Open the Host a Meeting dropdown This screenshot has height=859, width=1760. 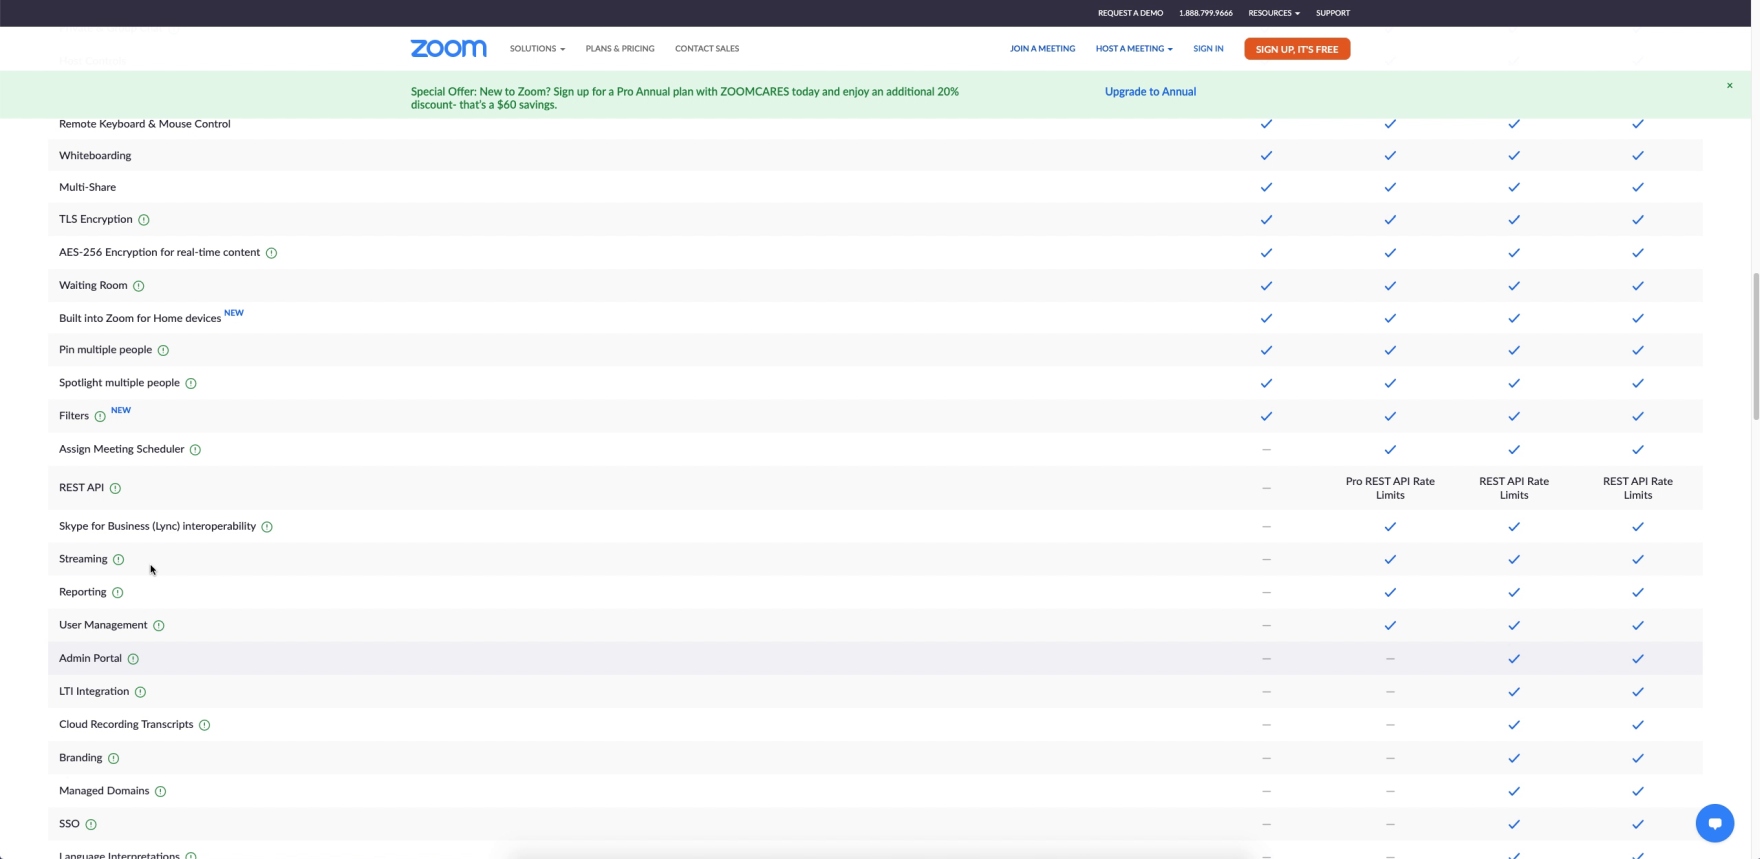pyautogui.click(x=1133, y=49)
